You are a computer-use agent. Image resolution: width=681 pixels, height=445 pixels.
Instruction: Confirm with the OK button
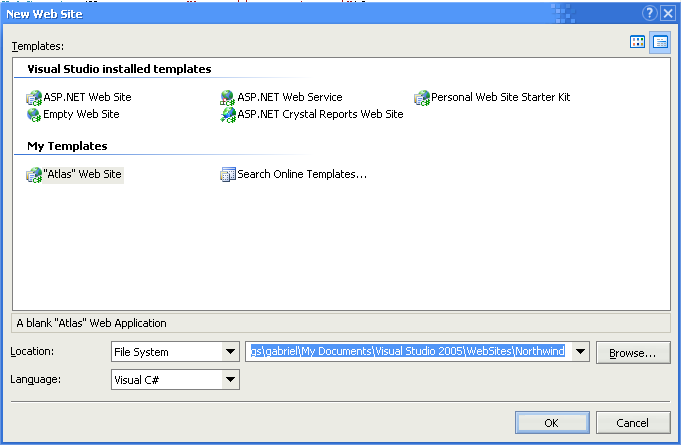click(552, 422)
